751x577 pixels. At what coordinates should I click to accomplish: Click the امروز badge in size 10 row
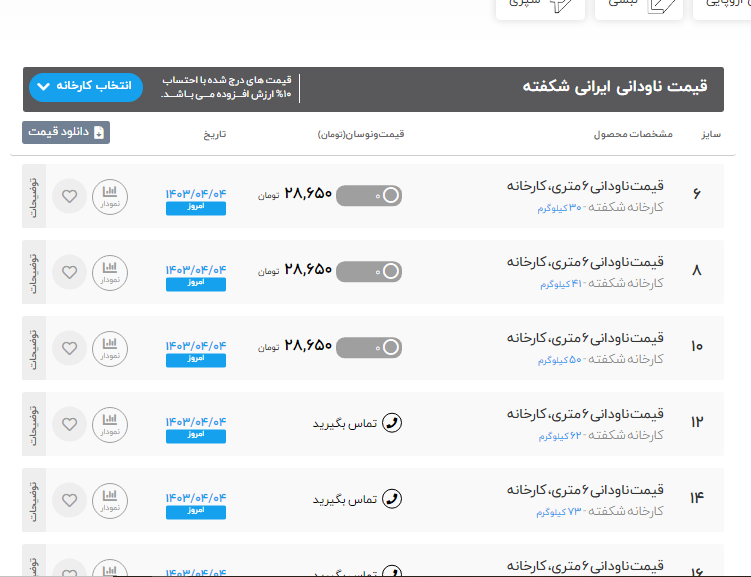(196, 360)
